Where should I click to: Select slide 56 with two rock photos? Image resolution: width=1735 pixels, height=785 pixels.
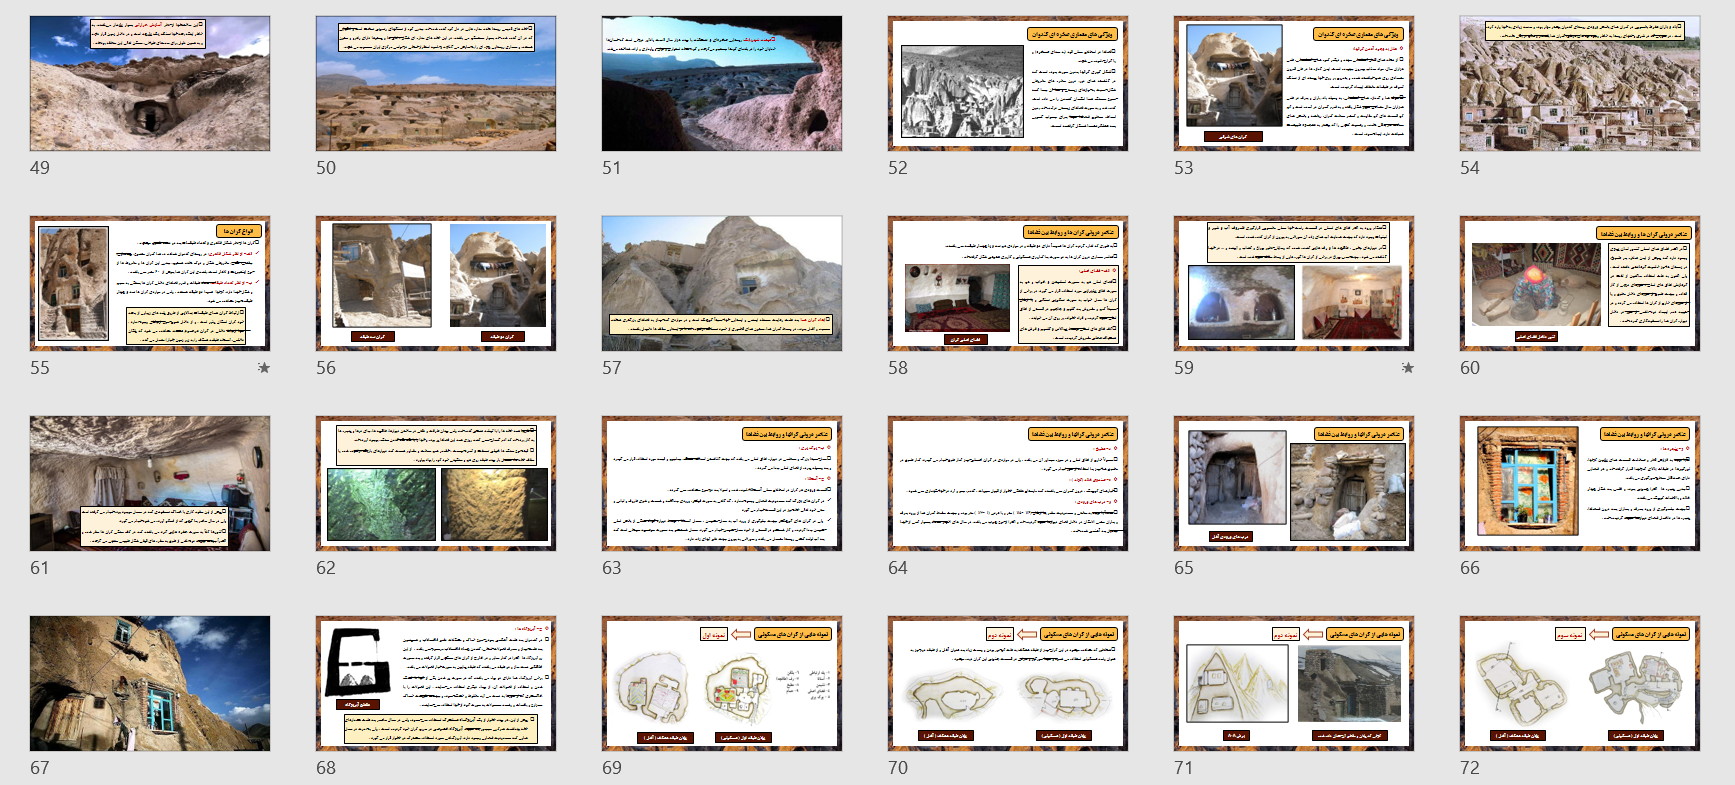(x=436, y=284)
